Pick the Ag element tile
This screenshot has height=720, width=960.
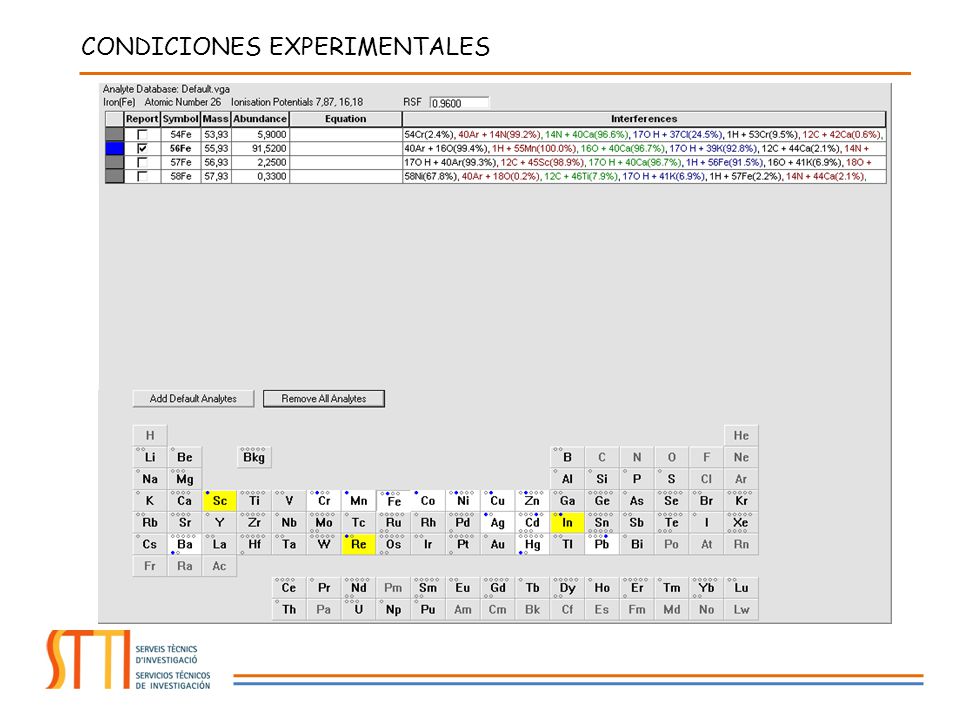tap(498, 522)
